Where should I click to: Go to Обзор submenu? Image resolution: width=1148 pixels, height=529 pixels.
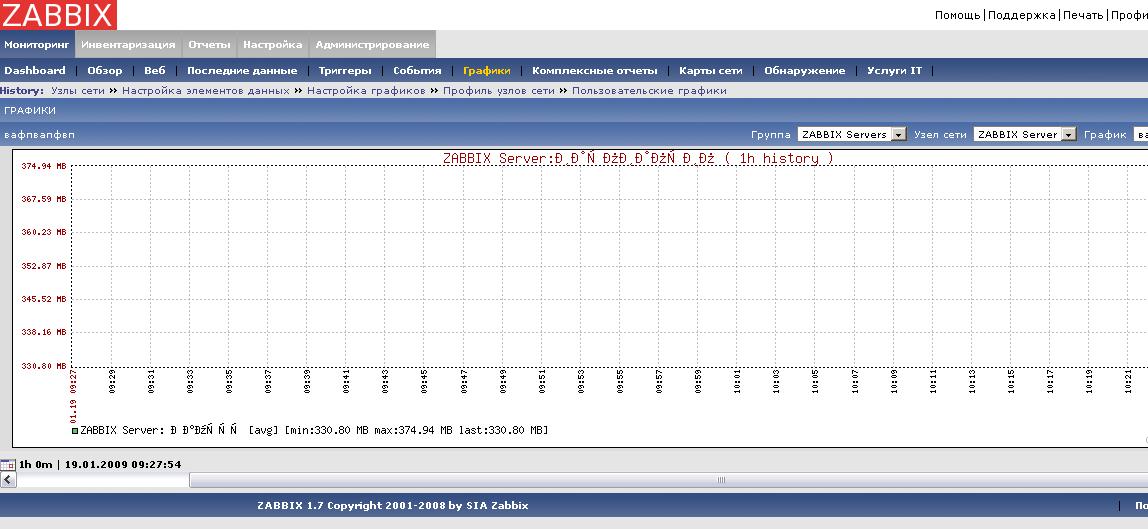point(105,71)
